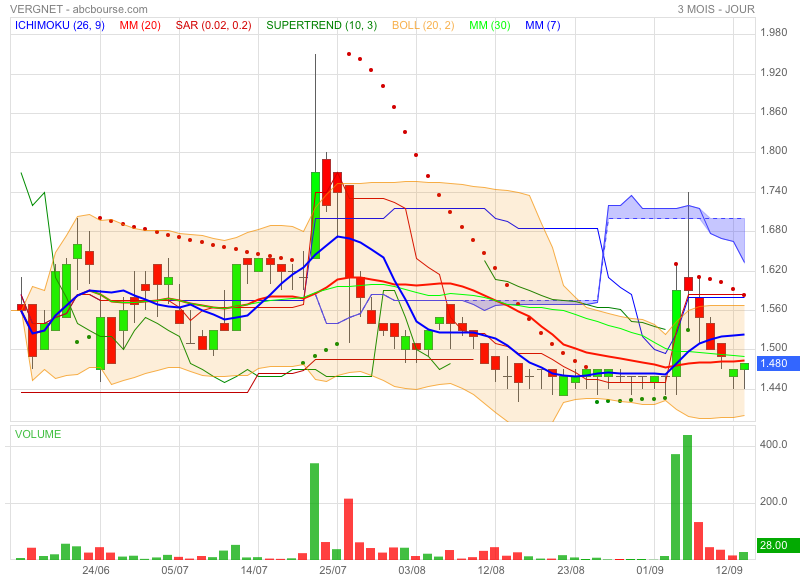Click the 14/07 date label
800x580 pixels.
tap(254, 570)
